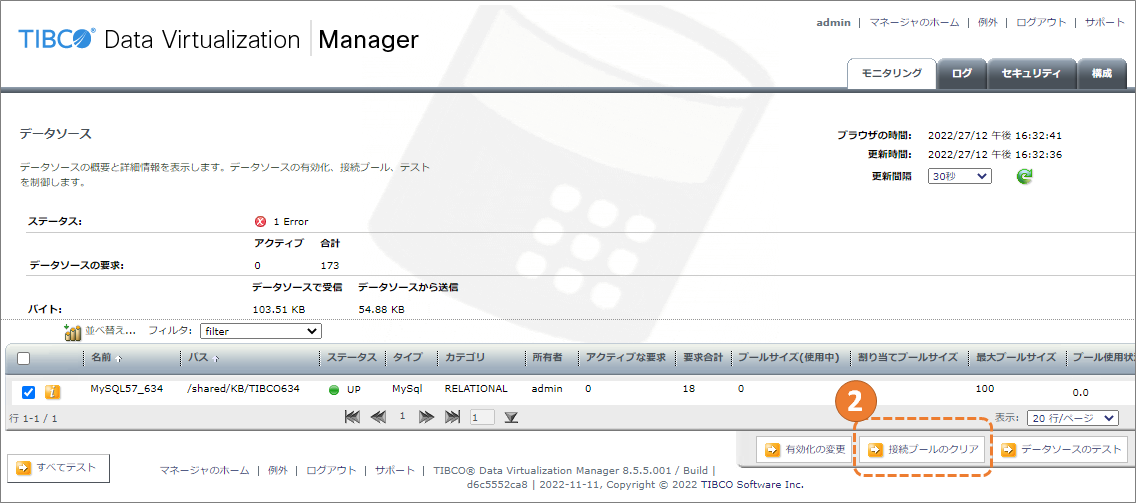1136x503 pixels.
Task: Click the TIBCO logo
Action: [x=57, y=39]
